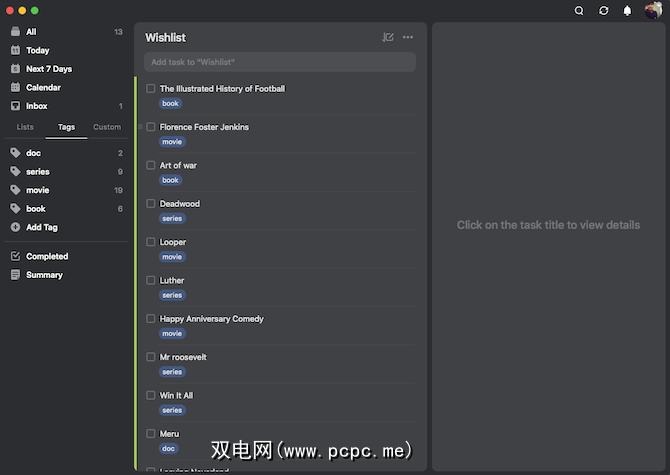Image resolution: width=670 pixels, height=475 pixels.
Task: Click the sync refresh icon
Action: (603, 10)
